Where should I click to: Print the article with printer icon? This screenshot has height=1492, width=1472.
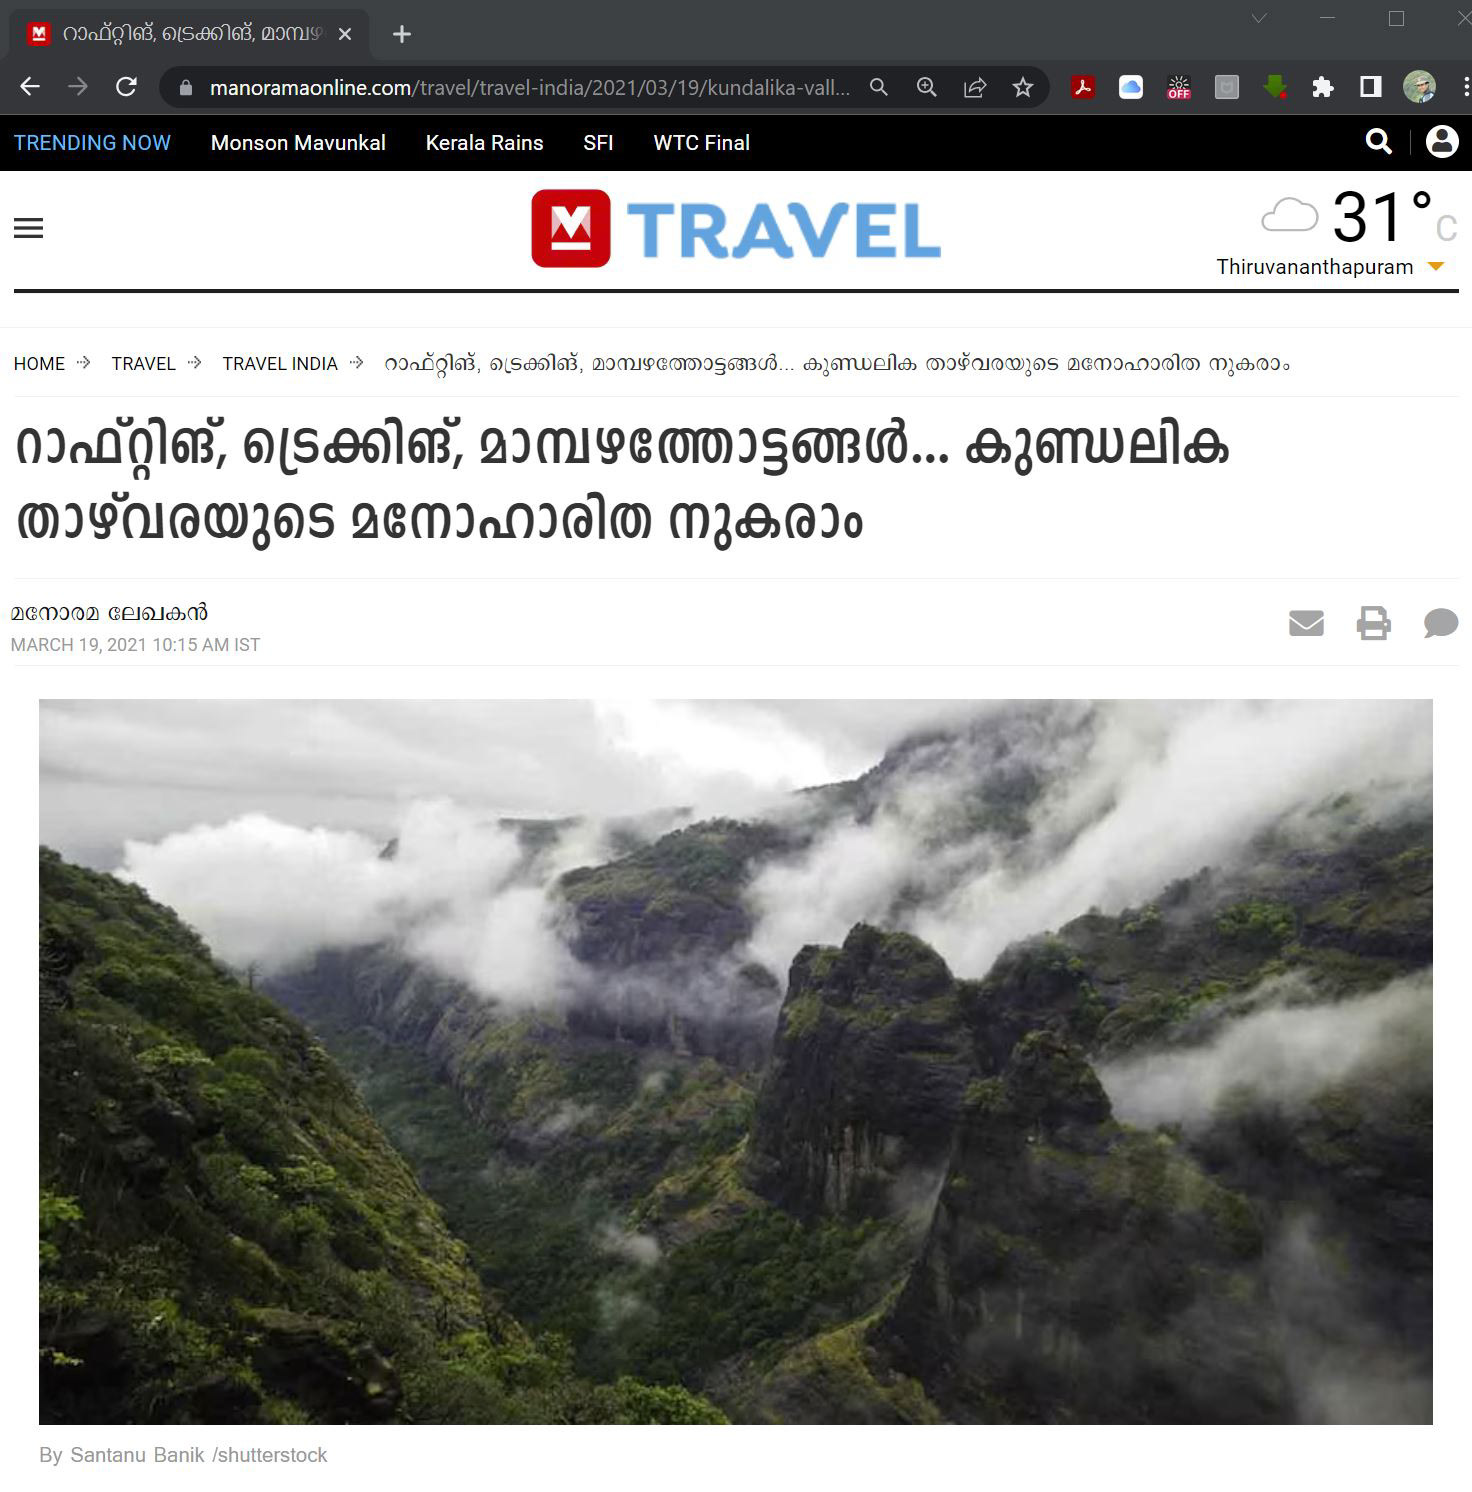(x=1373, y=623)
